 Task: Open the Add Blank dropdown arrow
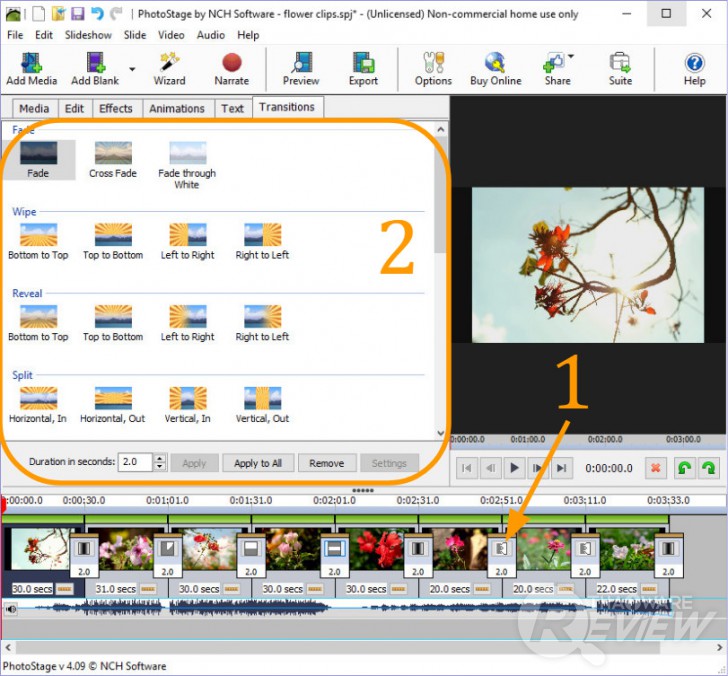[132, 69]
